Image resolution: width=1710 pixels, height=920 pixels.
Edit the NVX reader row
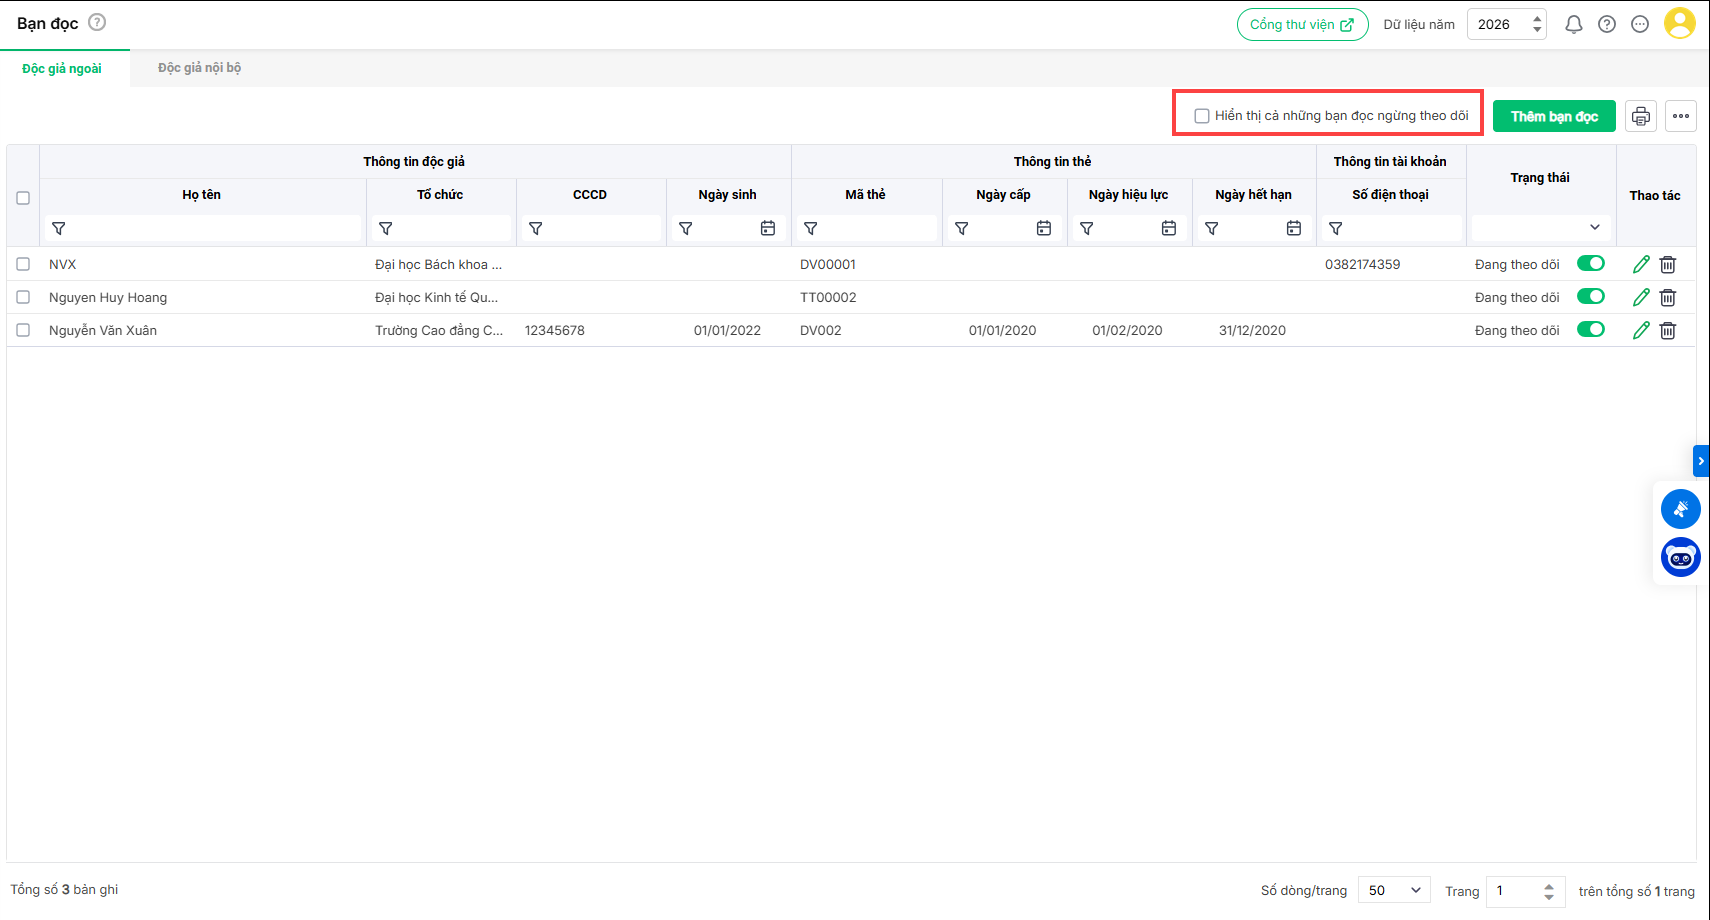click(x=1641, y=265)
